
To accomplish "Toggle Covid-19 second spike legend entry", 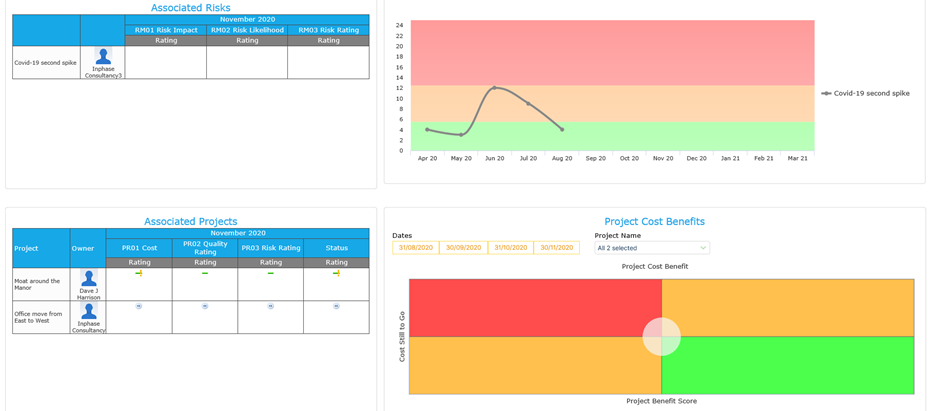I will 866,93.
